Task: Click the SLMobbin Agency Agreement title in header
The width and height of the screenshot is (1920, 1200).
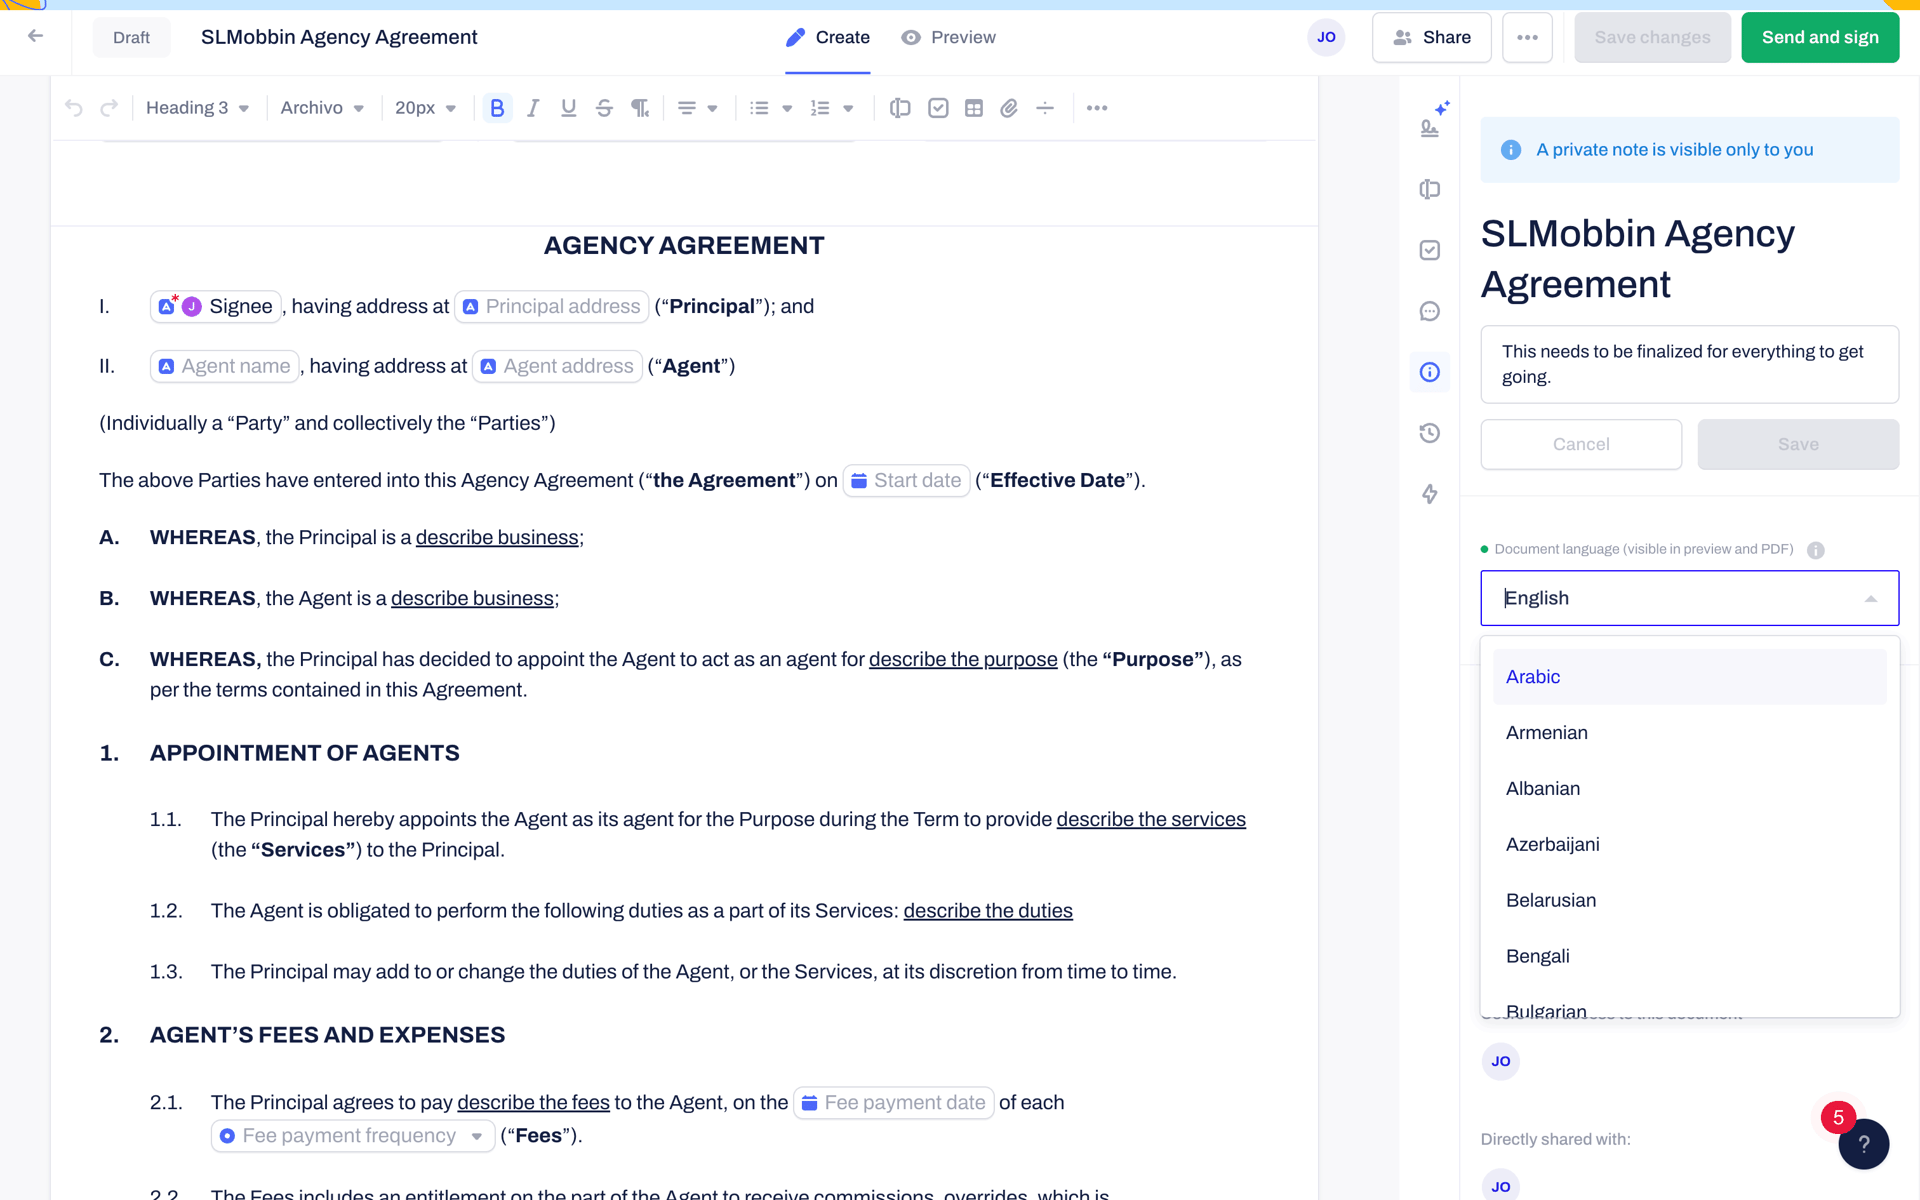Action: 339,37
